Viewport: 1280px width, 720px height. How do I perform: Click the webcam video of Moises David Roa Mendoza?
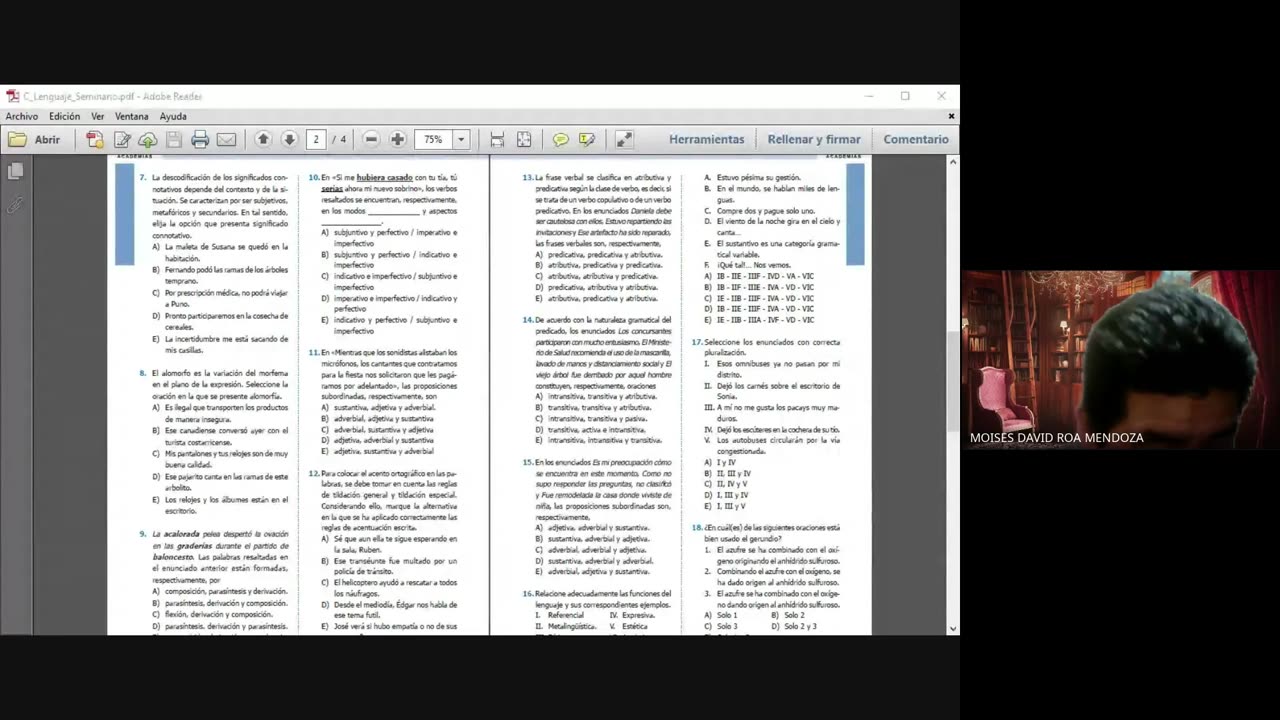click(x=1120, y=359)
